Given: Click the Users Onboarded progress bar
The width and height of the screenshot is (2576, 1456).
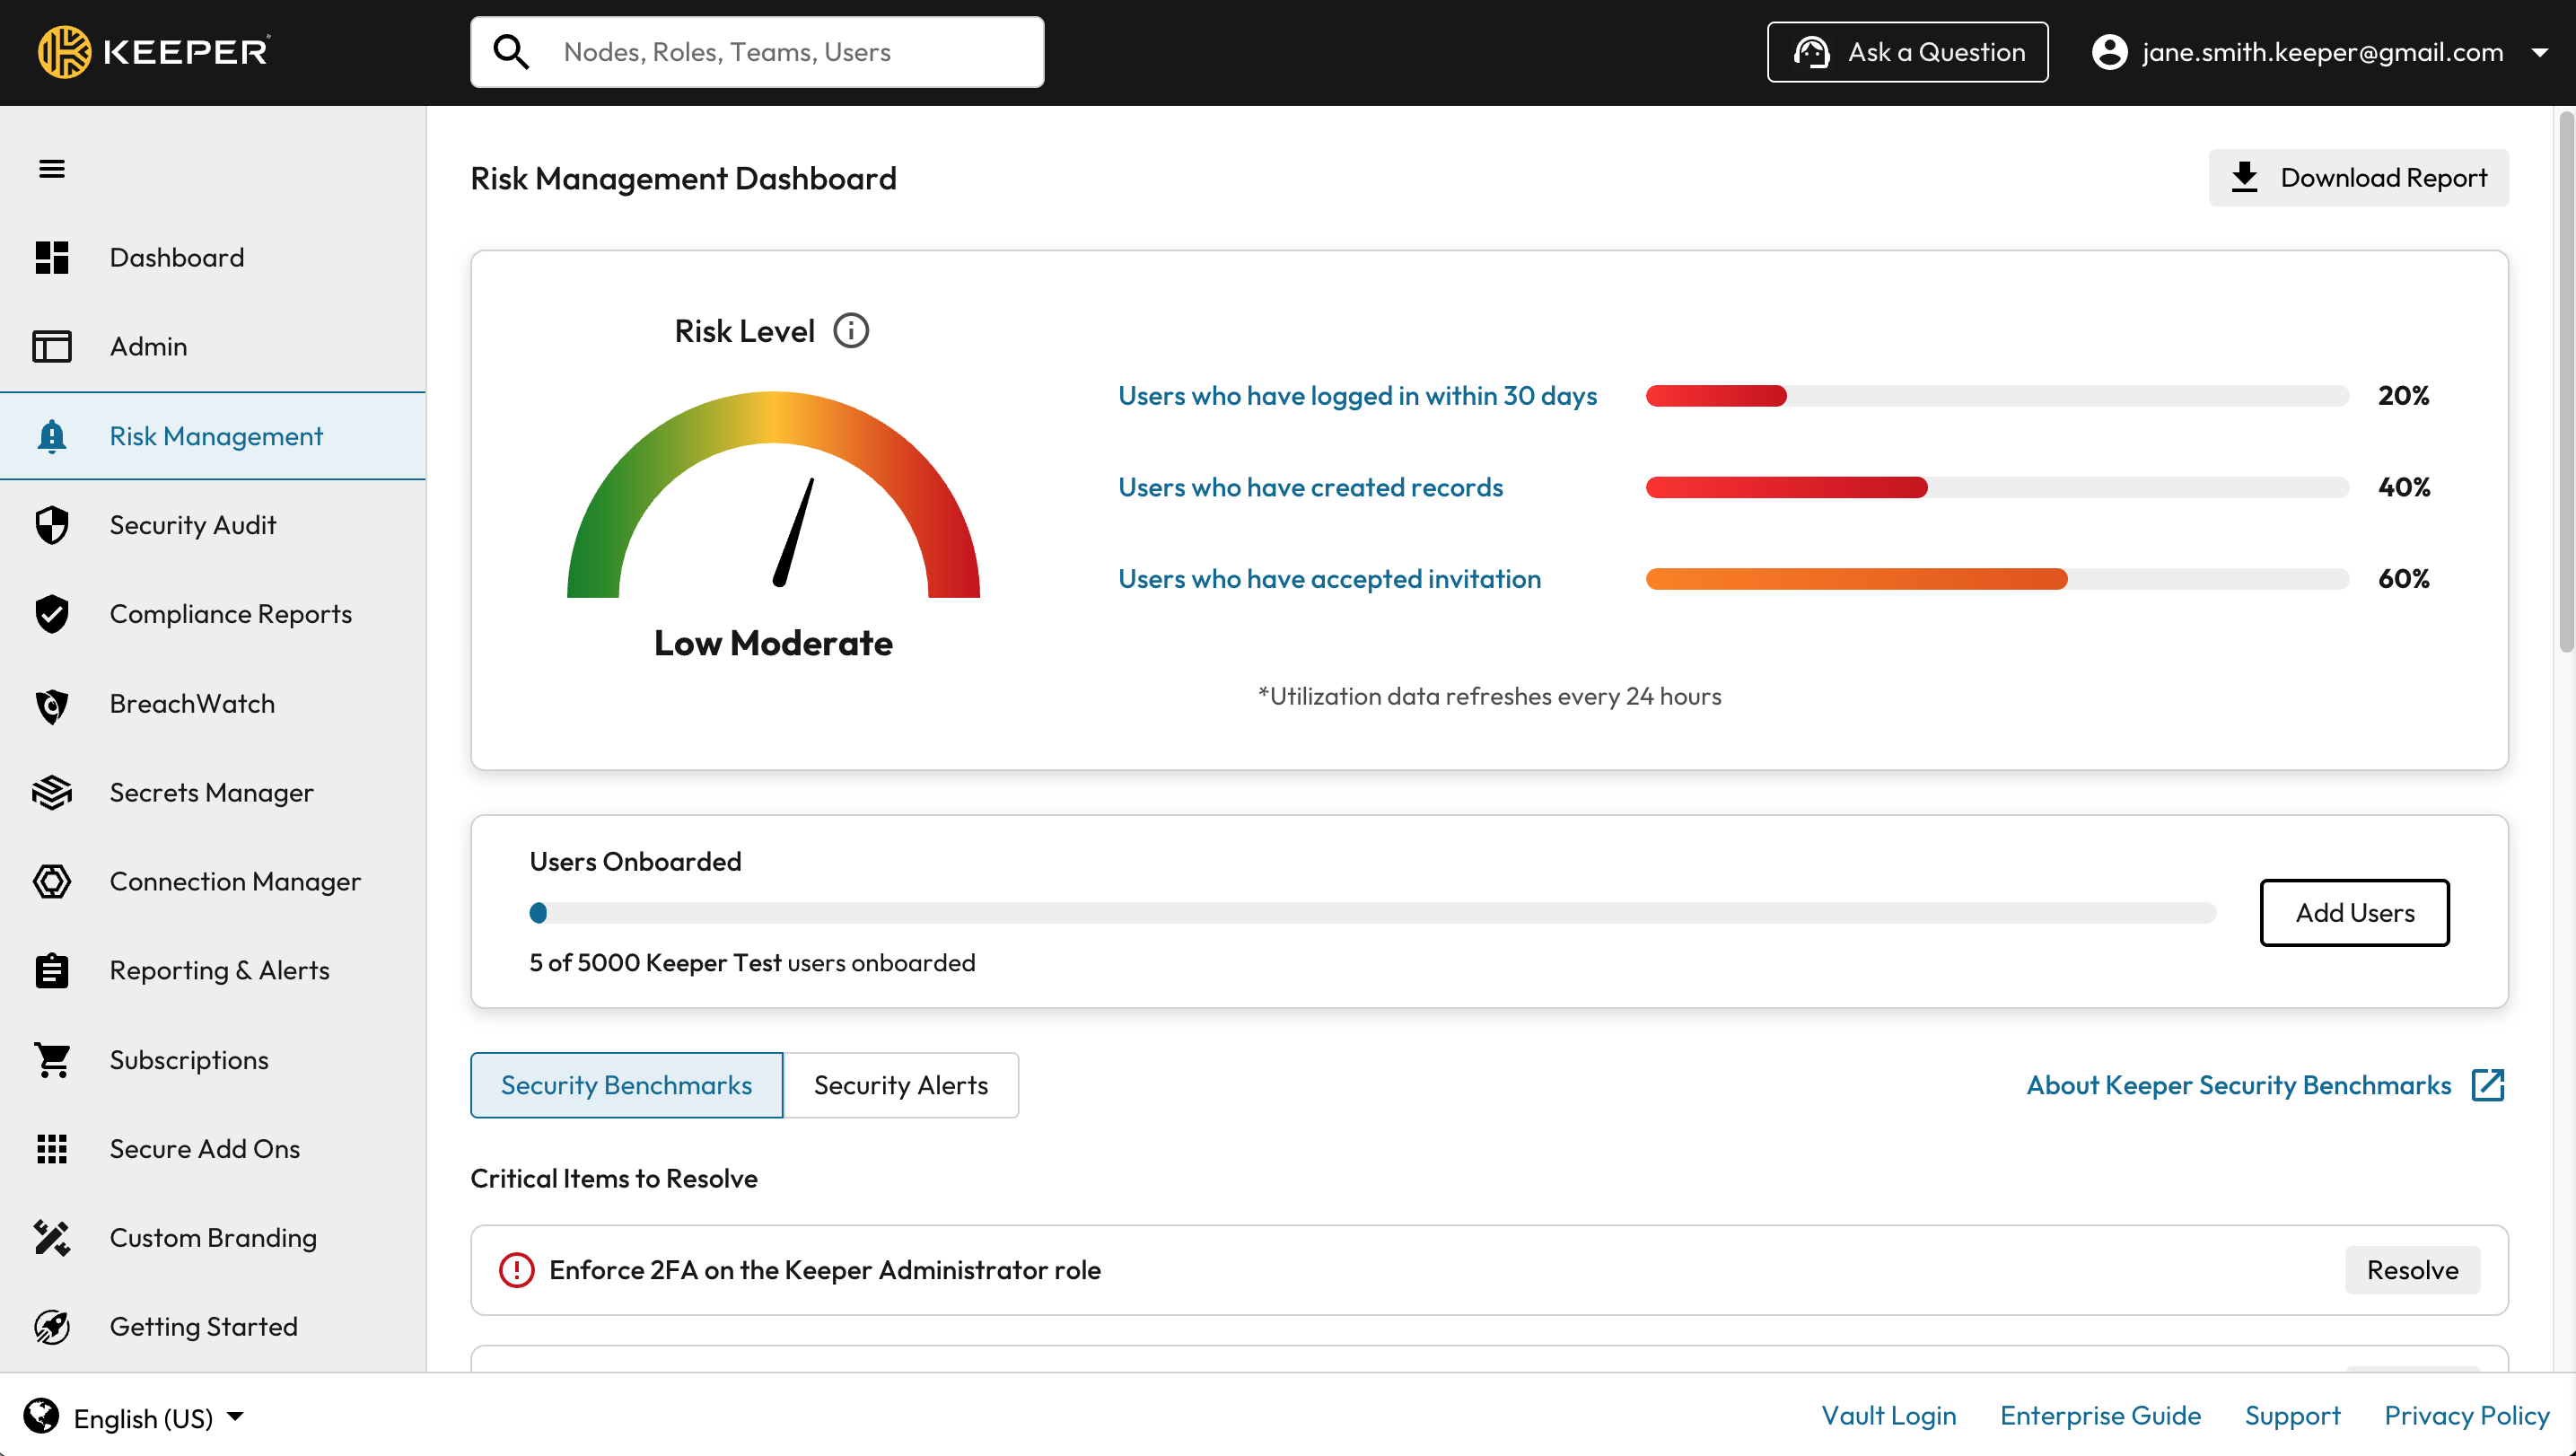Looking at the screenshot, I should [1372, 913].
